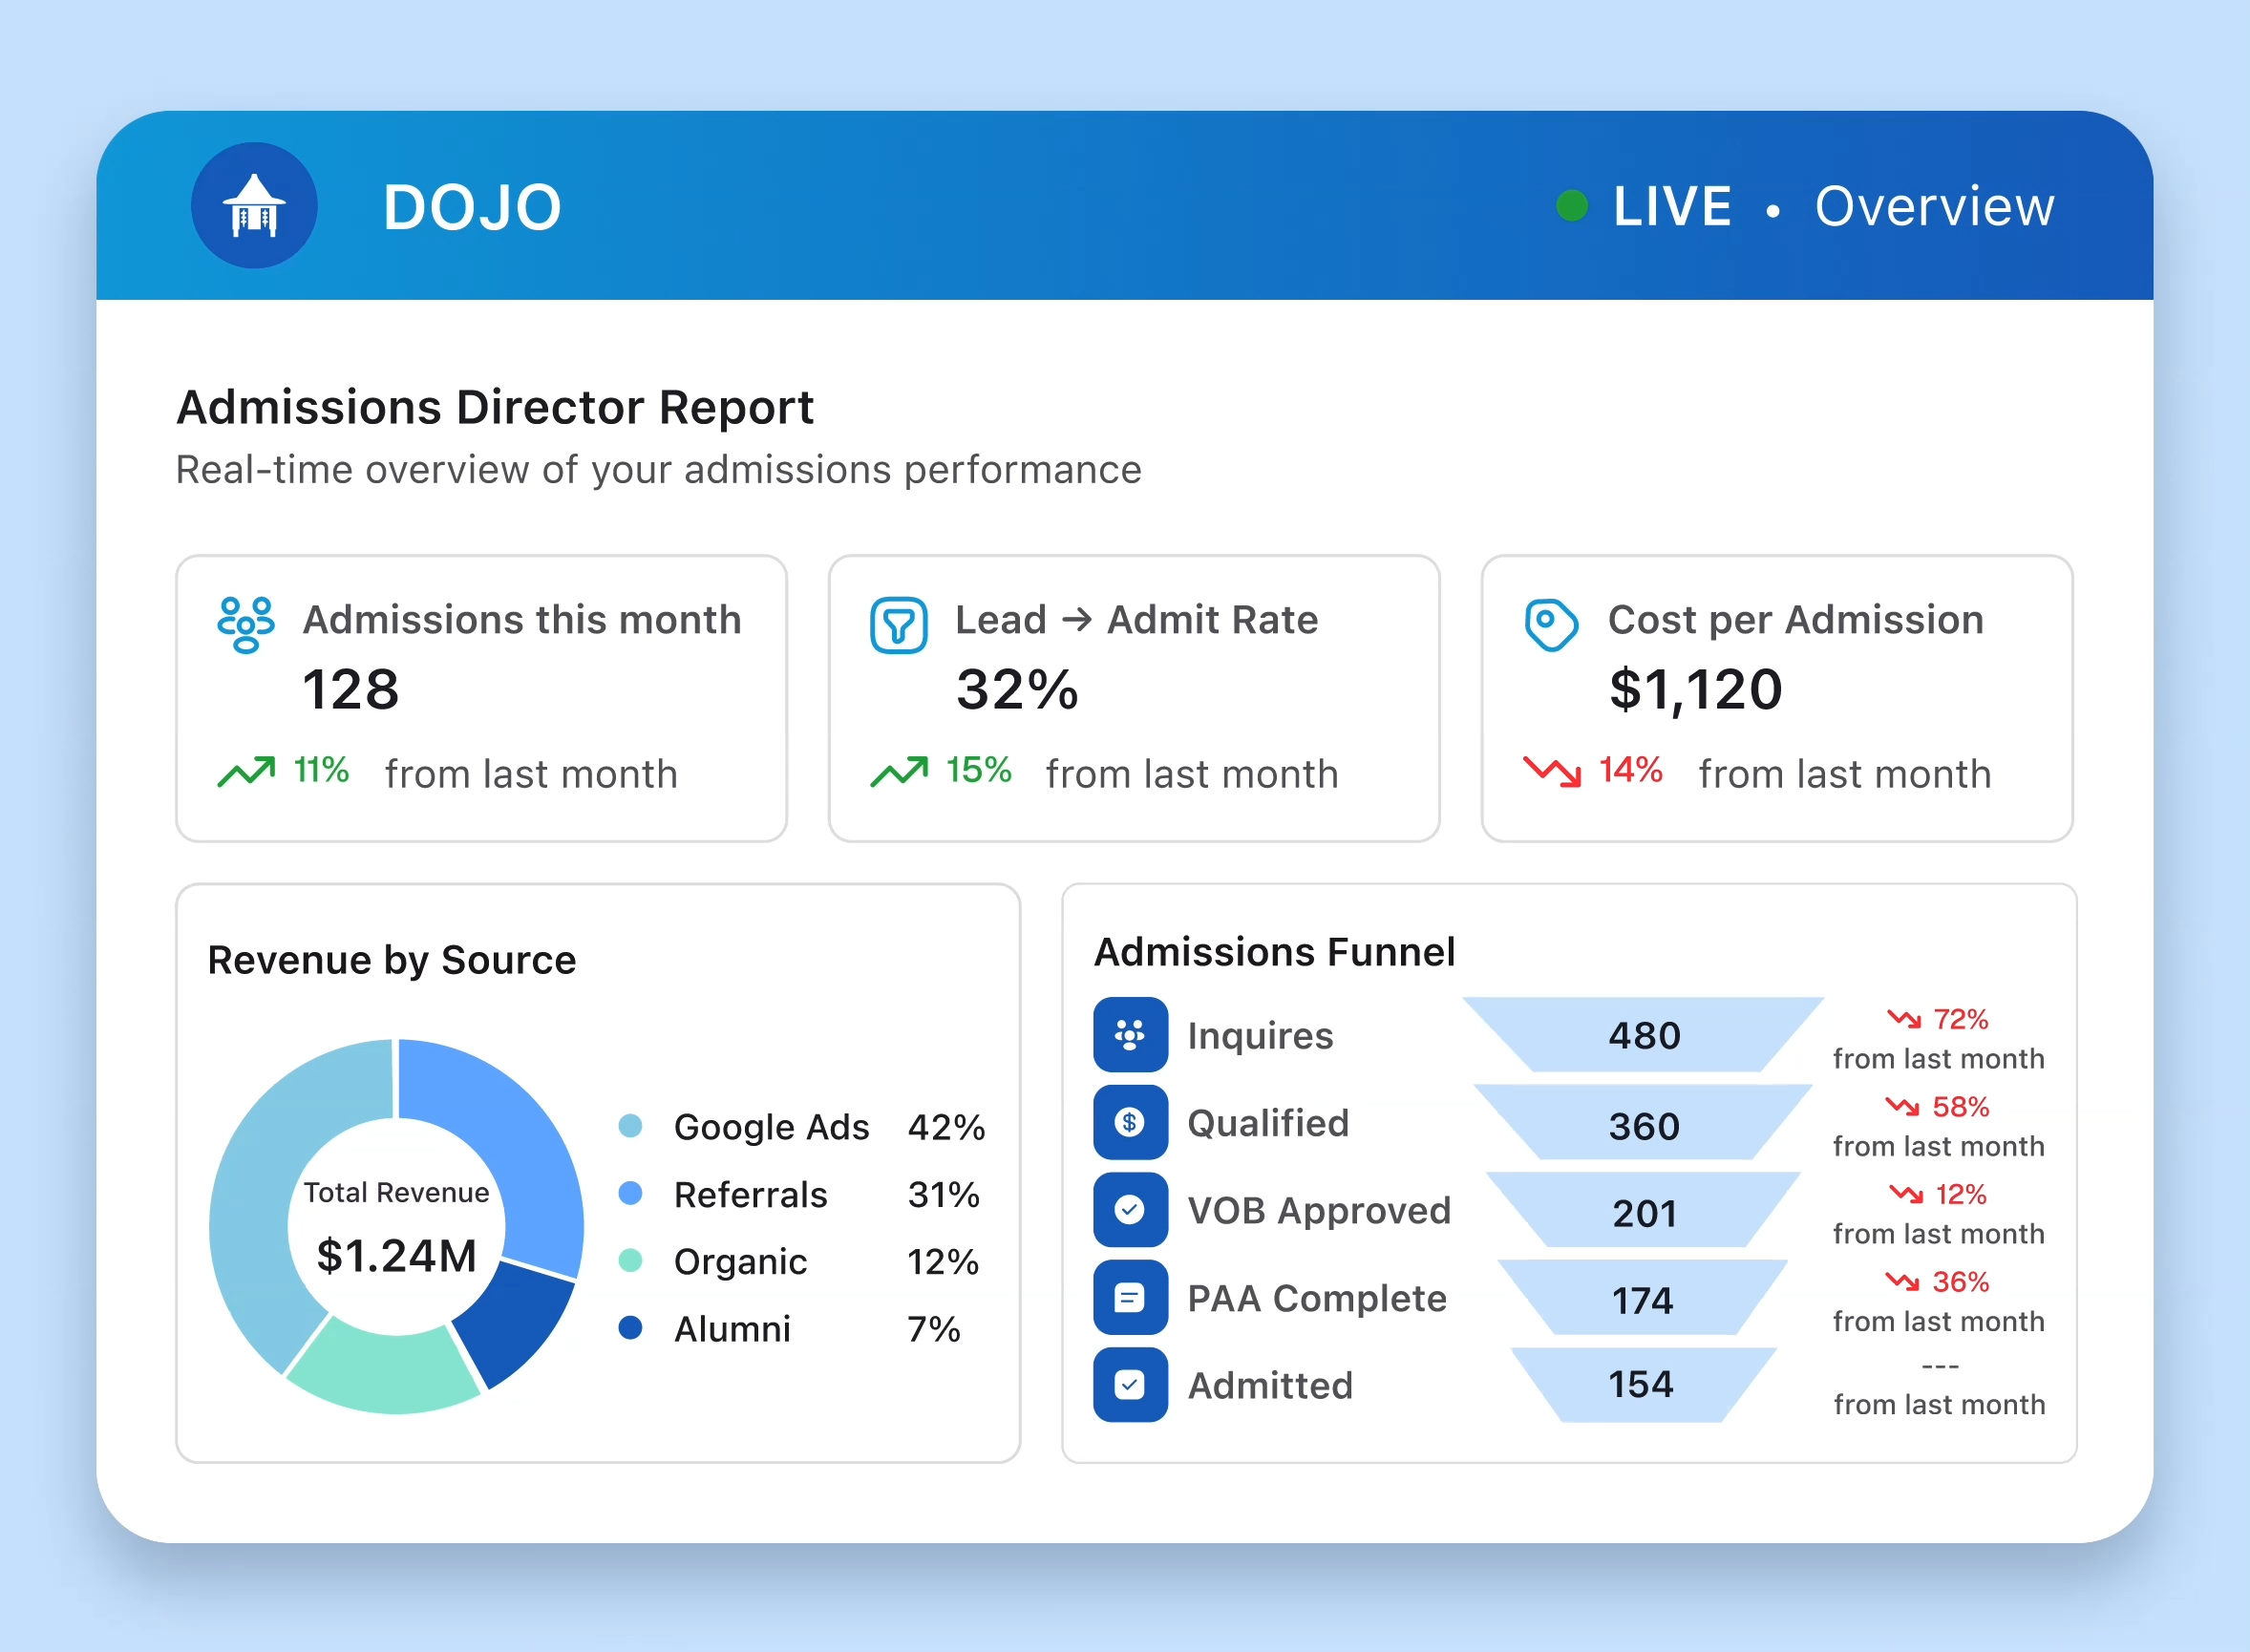This screenshot has width=2250, height=1652.
Task: Select the Admissions this month card value 128
Action: pos(351,690)
